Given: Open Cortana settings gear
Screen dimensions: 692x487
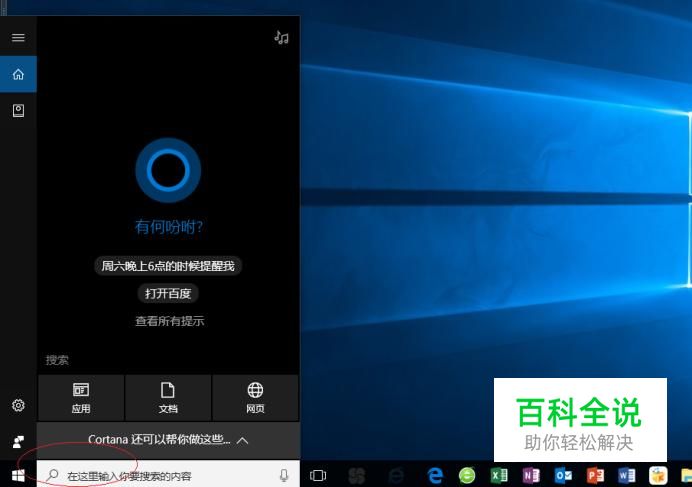Looking at the screenshot, I should pos(18,405).
